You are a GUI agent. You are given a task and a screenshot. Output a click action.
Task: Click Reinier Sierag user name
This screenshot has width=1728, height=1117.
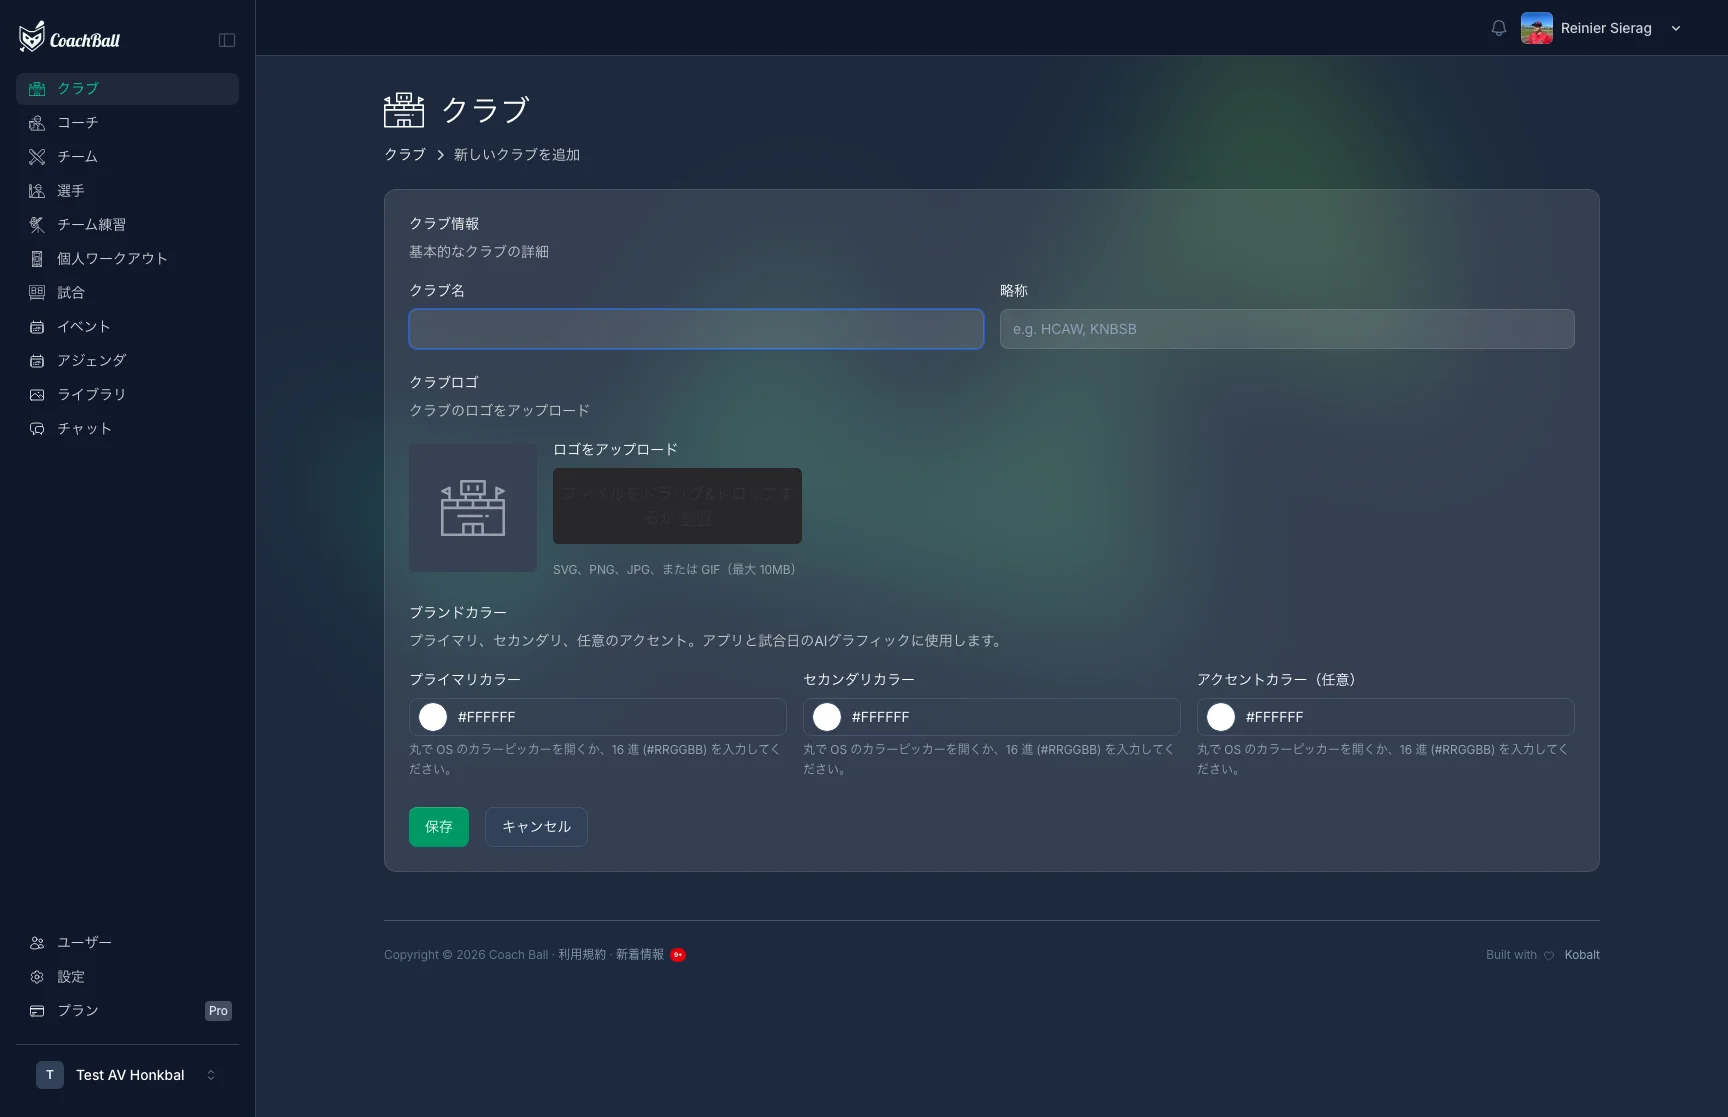pos(1606,28)
